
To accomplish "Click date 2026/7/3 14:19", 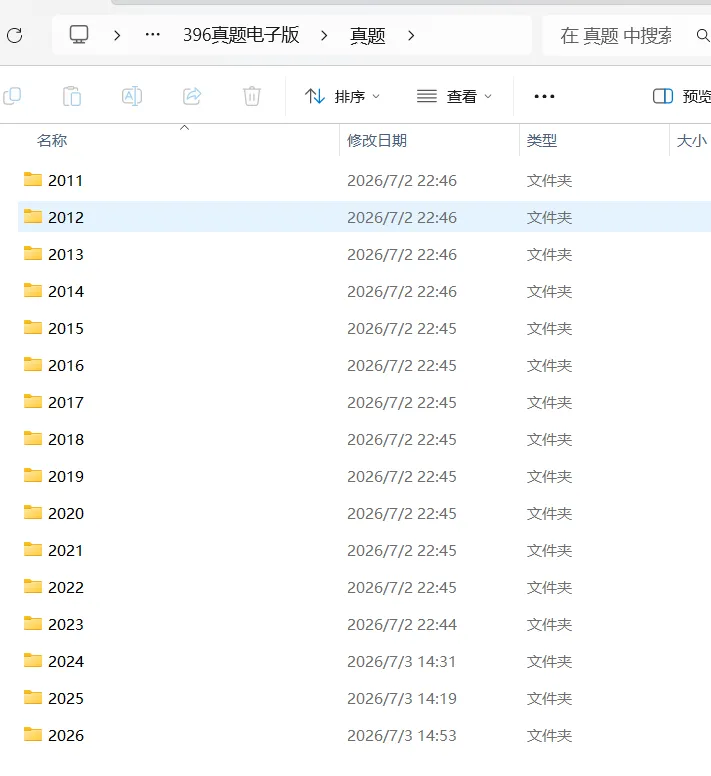I will pos(401,699).
